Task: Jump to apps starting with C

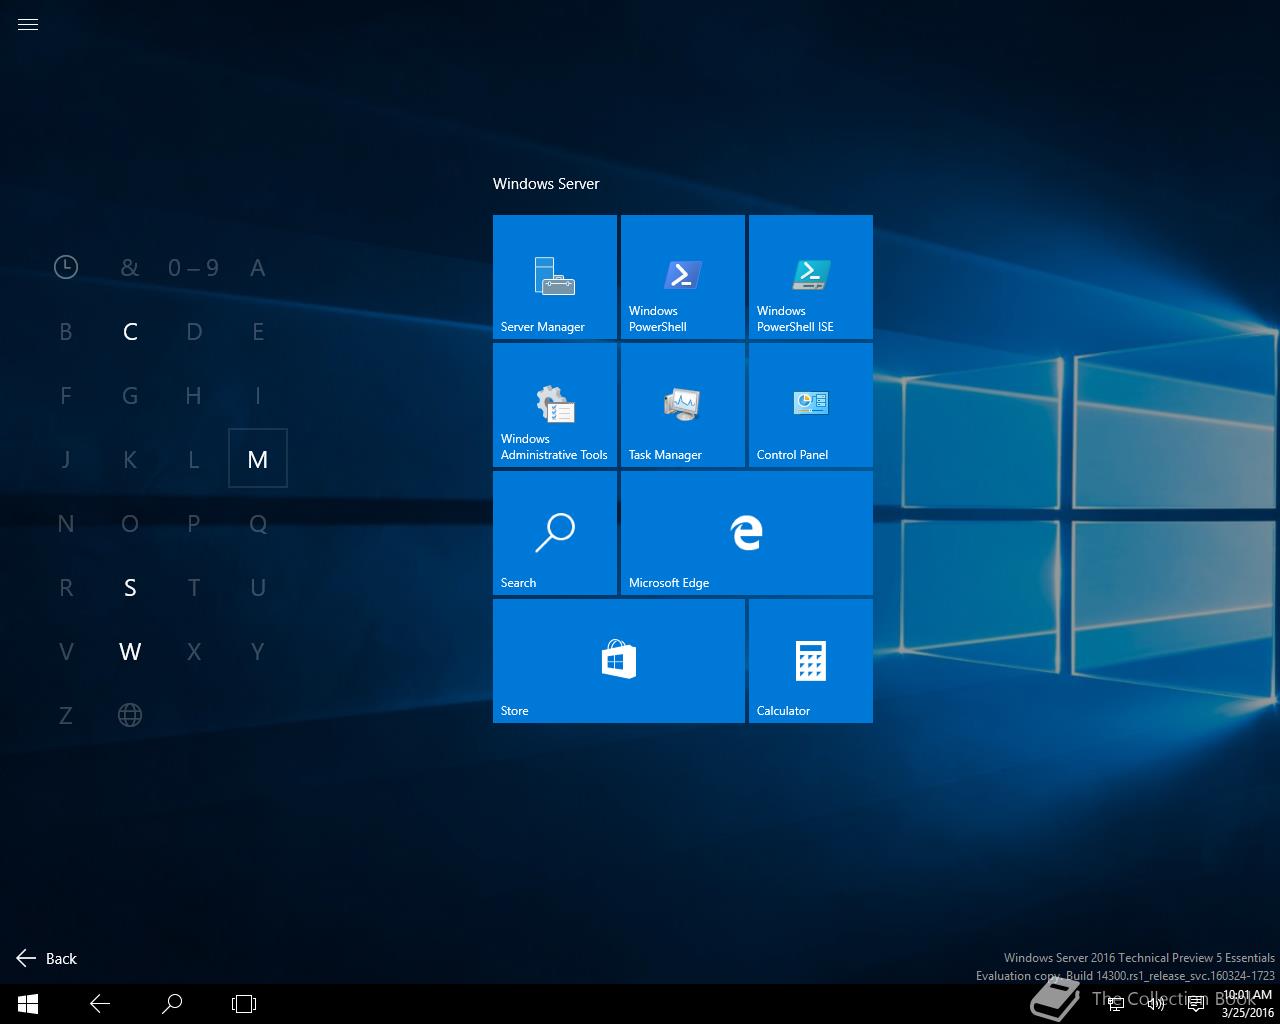Action: coord(130,331)
